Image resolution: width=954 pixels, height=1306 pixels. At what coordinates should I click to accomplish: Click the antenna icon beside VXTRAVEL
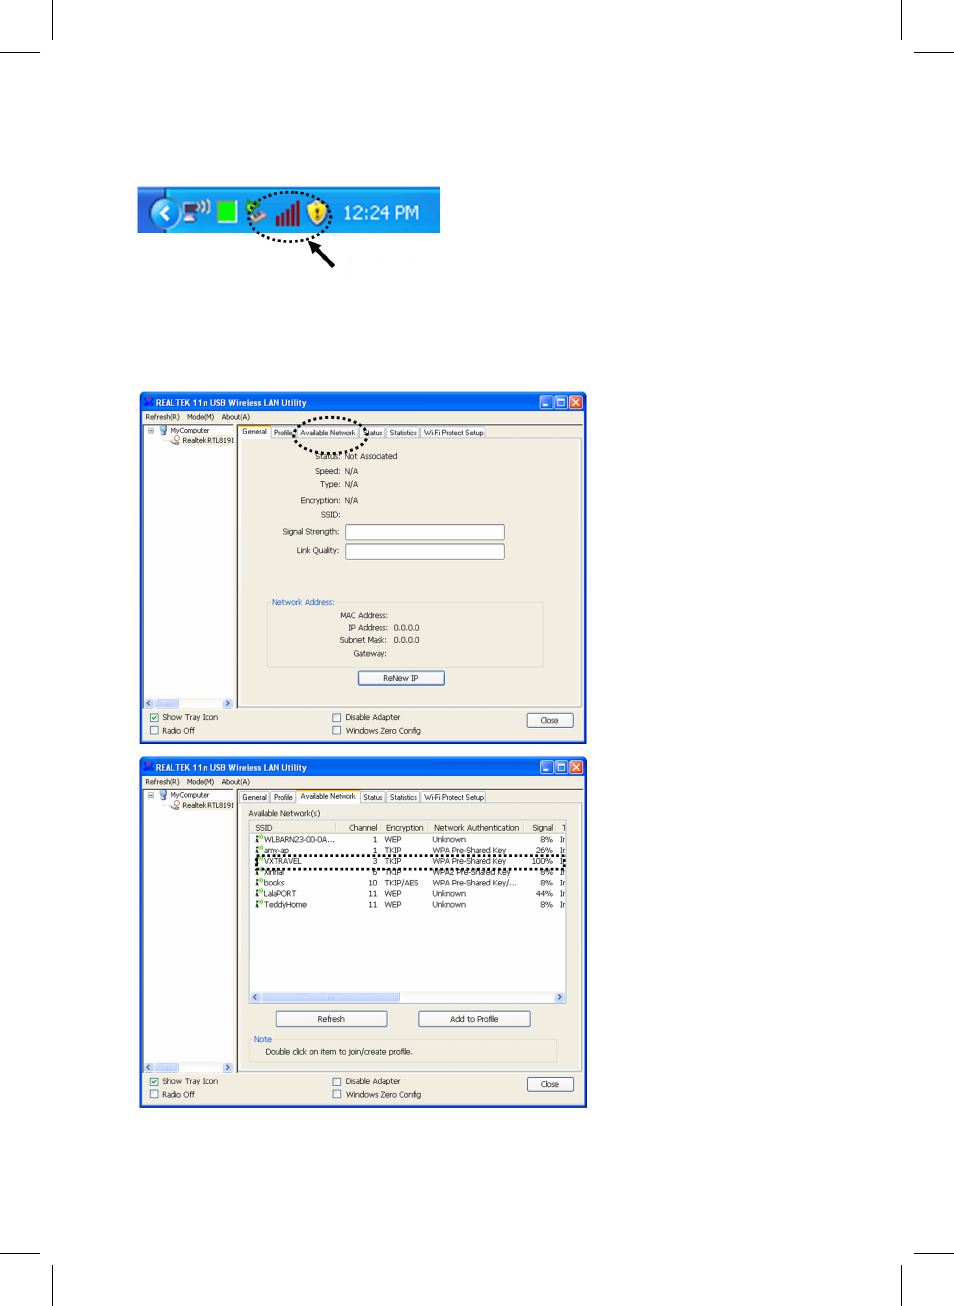click(259, 861)
